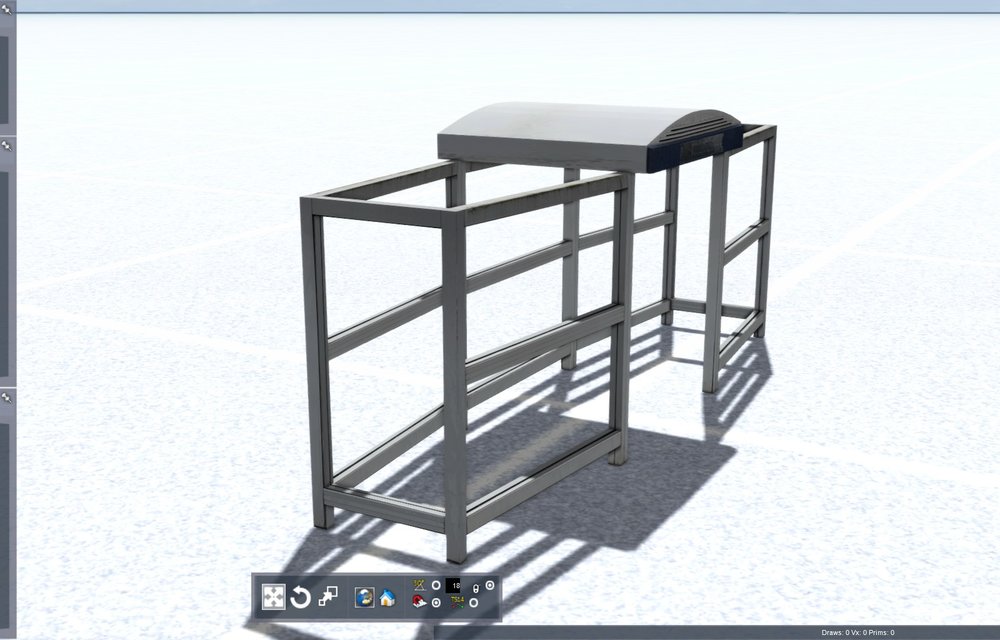Click the padlock lock icon
The width and height of the screenshot is (1000, 640).
475,588
